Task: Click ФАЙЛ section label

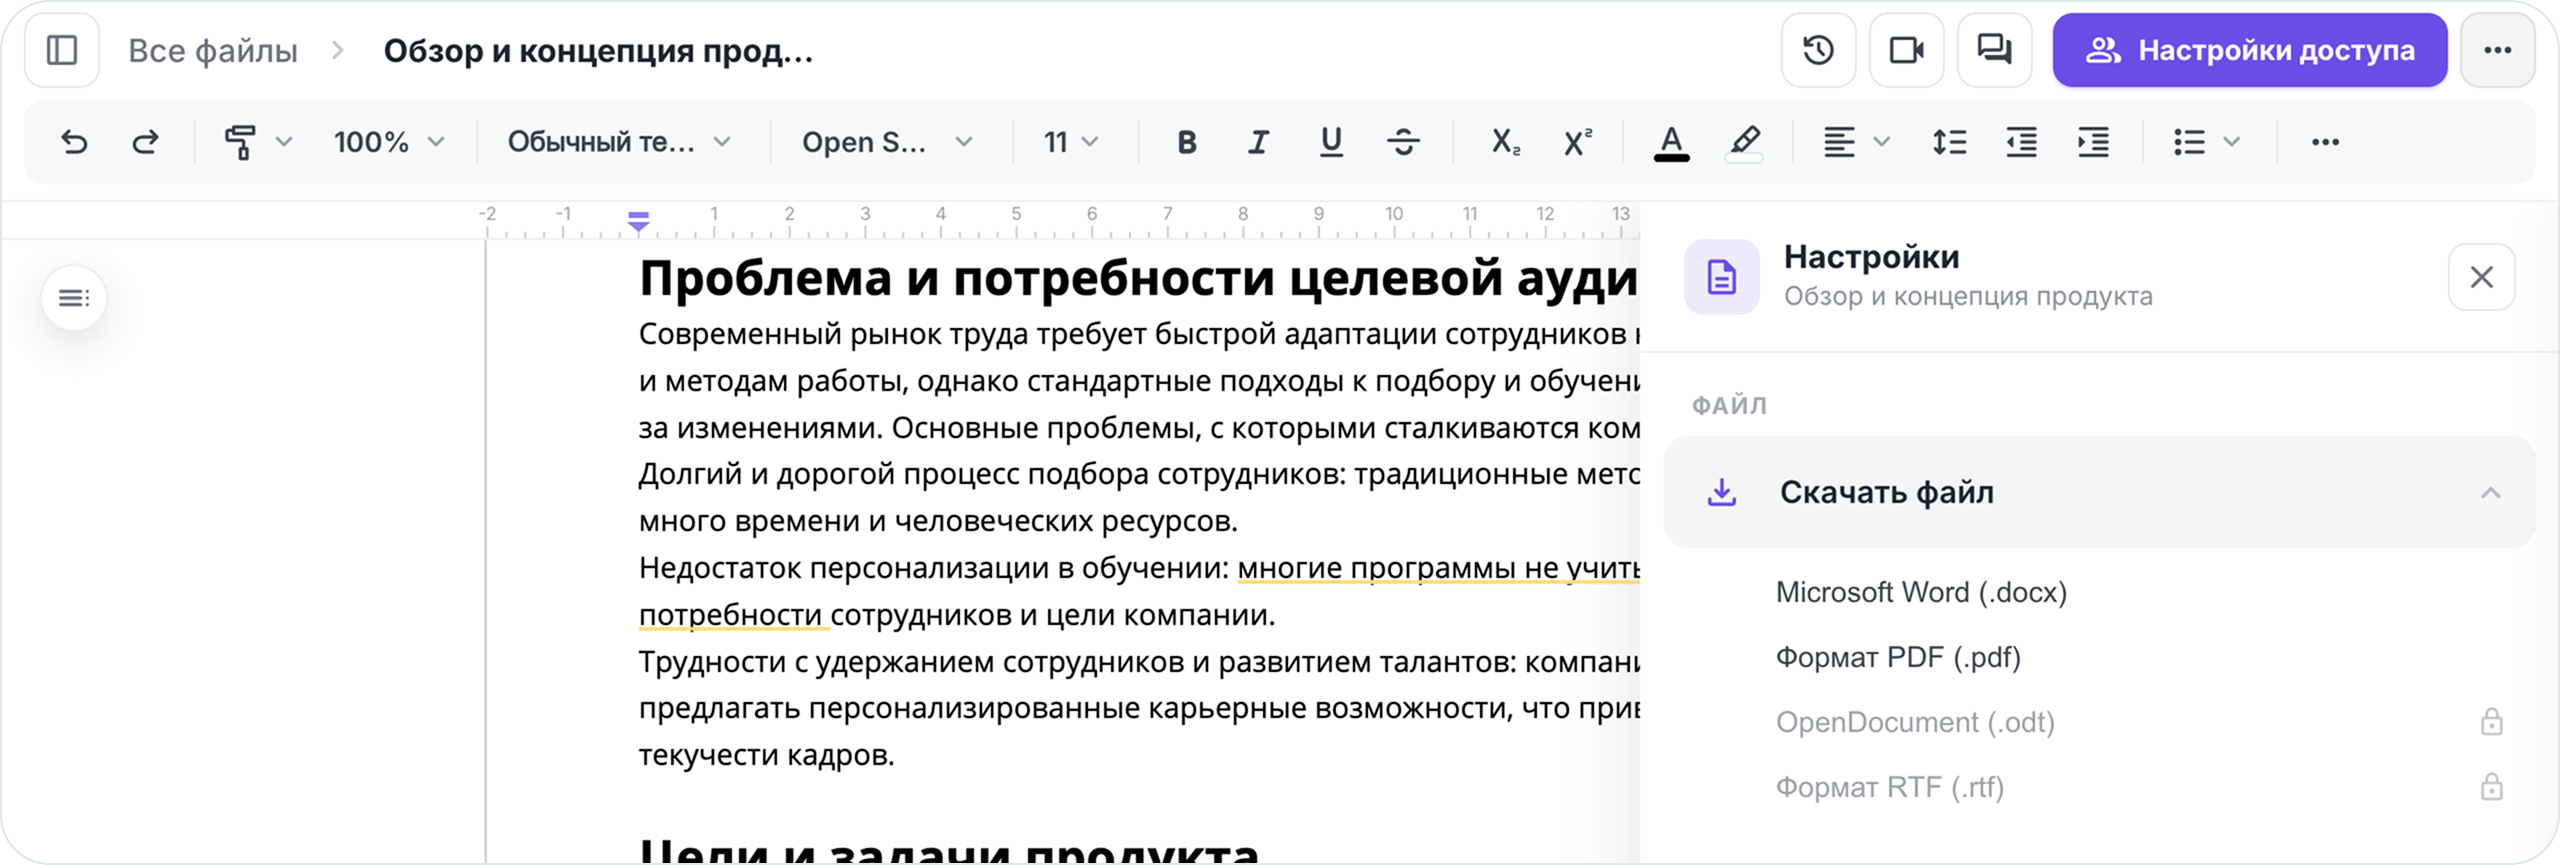Action: [1729, 405]
